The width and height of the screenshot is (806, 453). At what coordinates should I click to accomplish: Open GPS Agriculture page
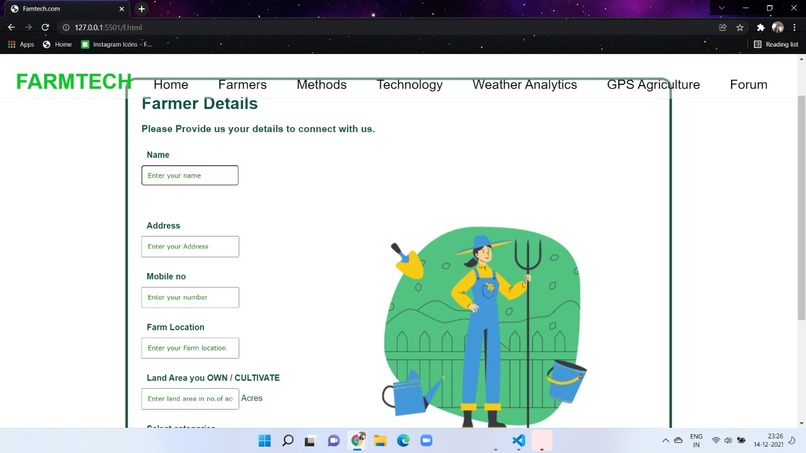[653, 84]
